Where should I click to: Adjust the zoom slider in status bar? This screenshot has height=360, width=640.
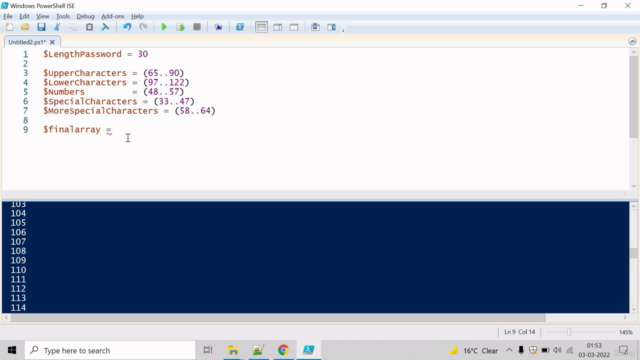569,332
